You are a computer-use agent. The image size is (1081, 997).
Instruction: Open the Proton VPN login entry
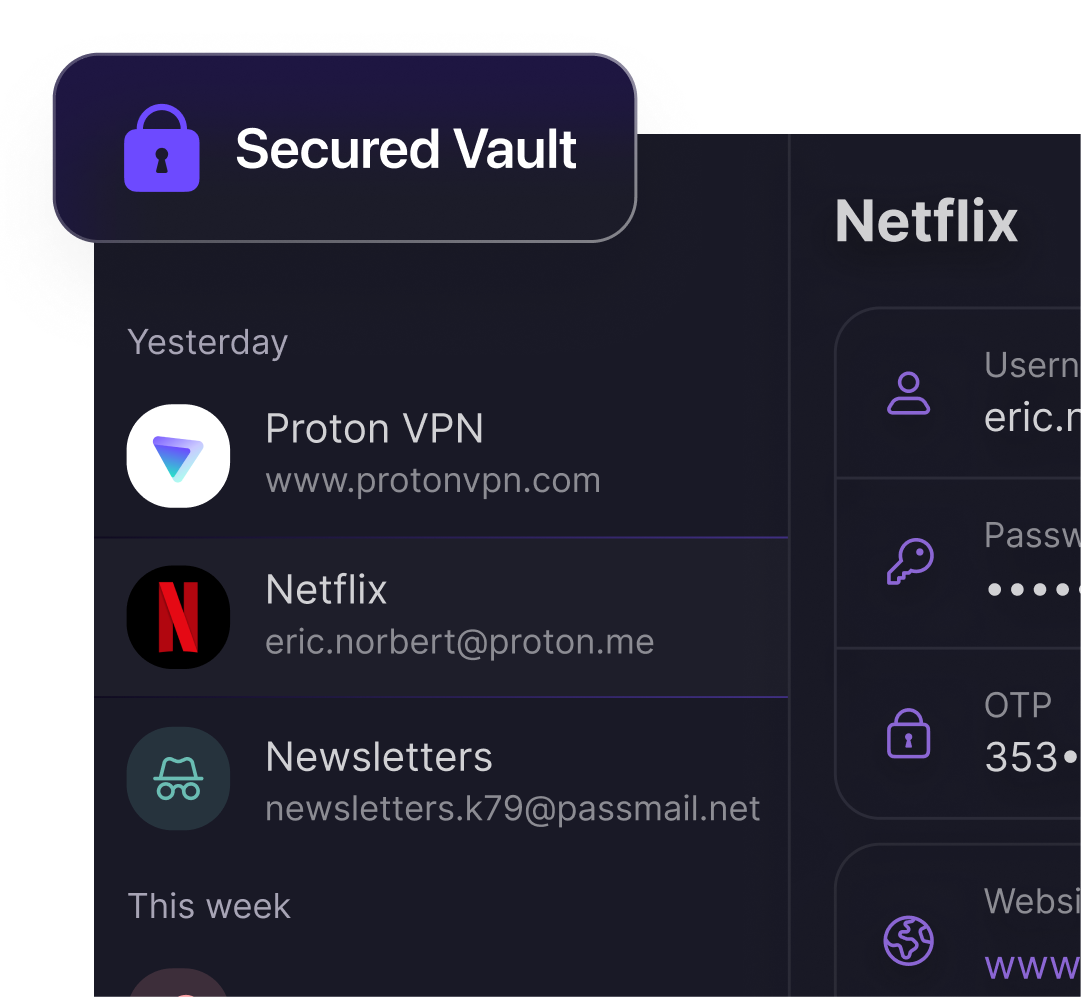pos(432,455)
